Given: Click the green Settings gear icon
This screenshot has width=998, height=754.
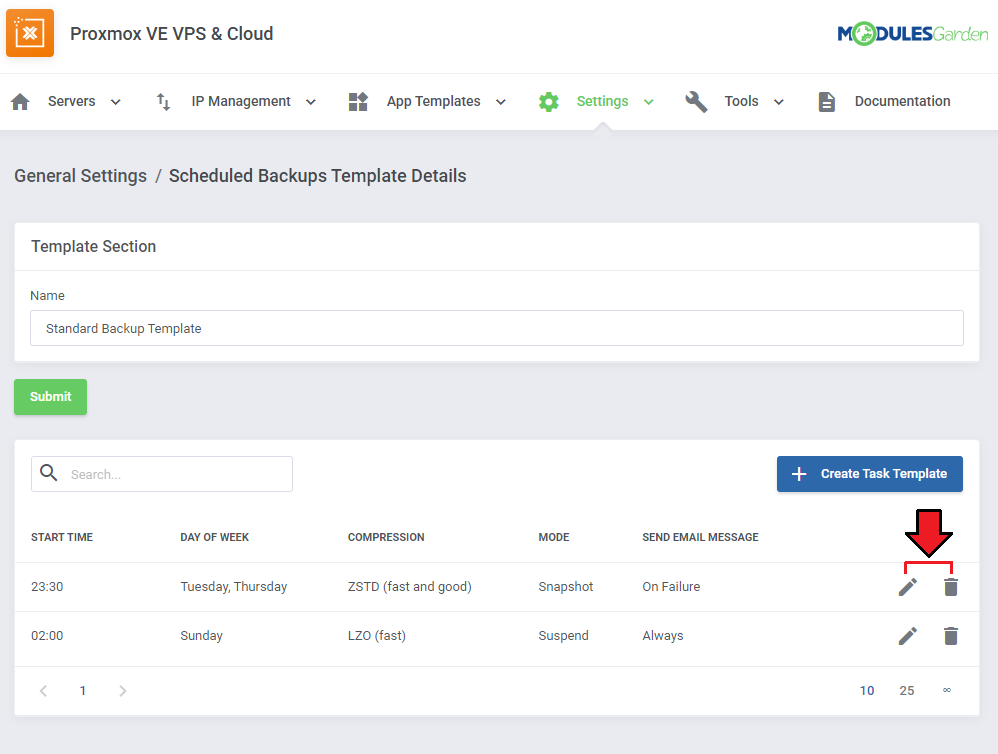Looking at the screenshot, I should [x=549, y=102].
